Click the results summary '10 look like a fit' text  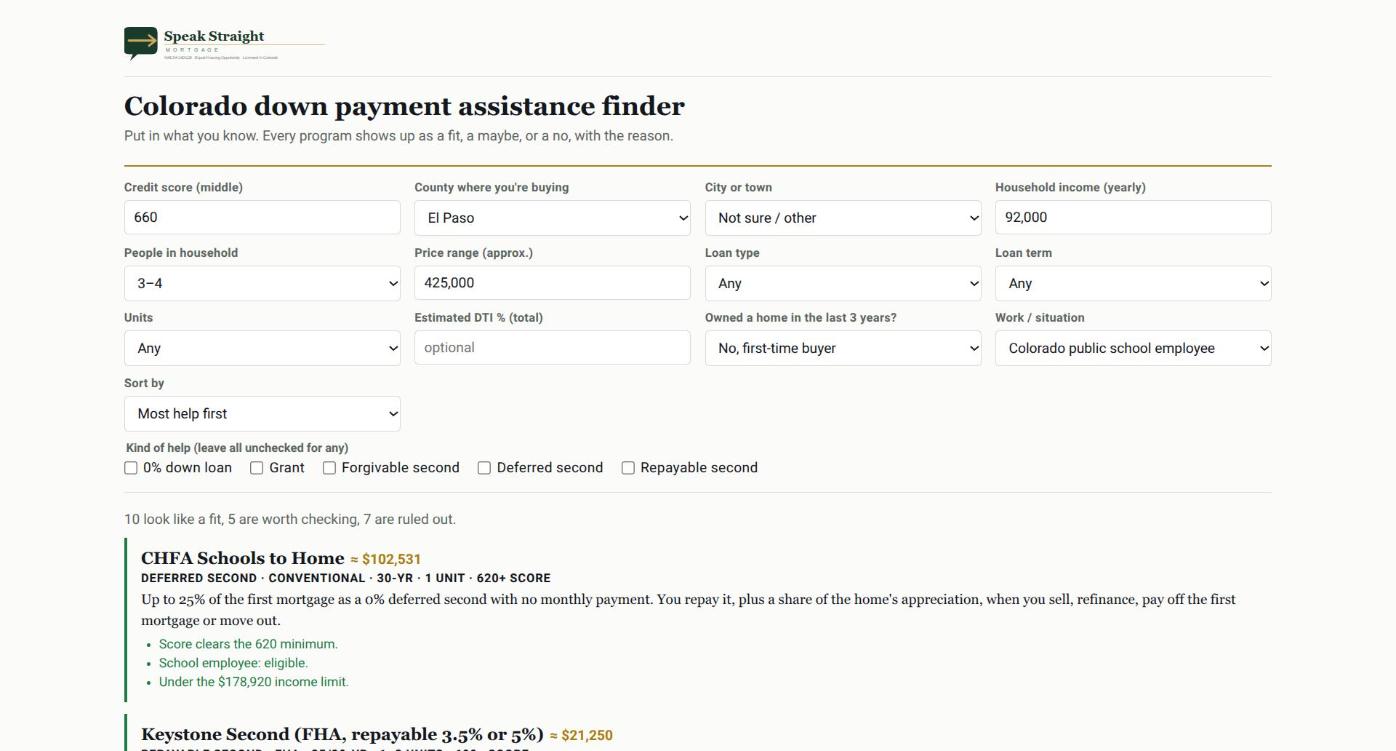coord(290,520)
